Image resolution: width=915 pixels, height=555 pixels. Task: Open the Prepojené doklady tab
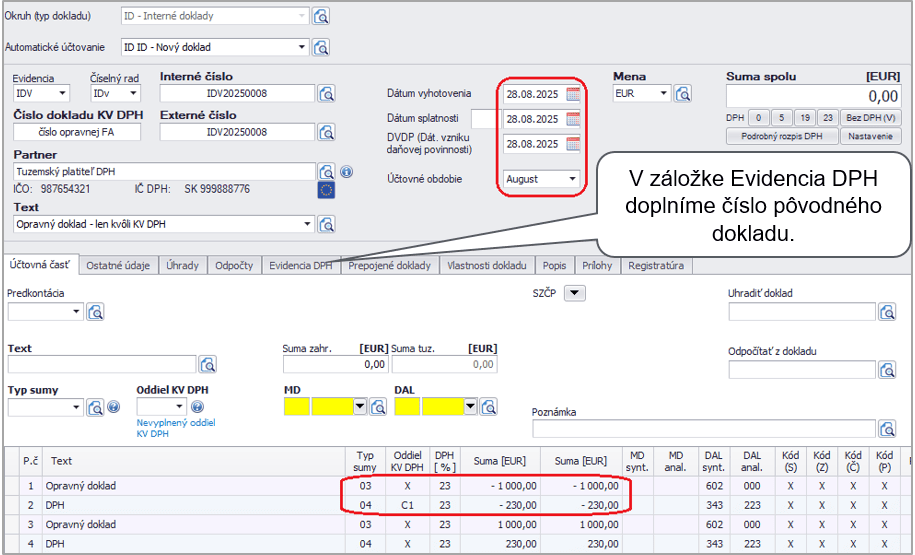click(x=389, y=266)
